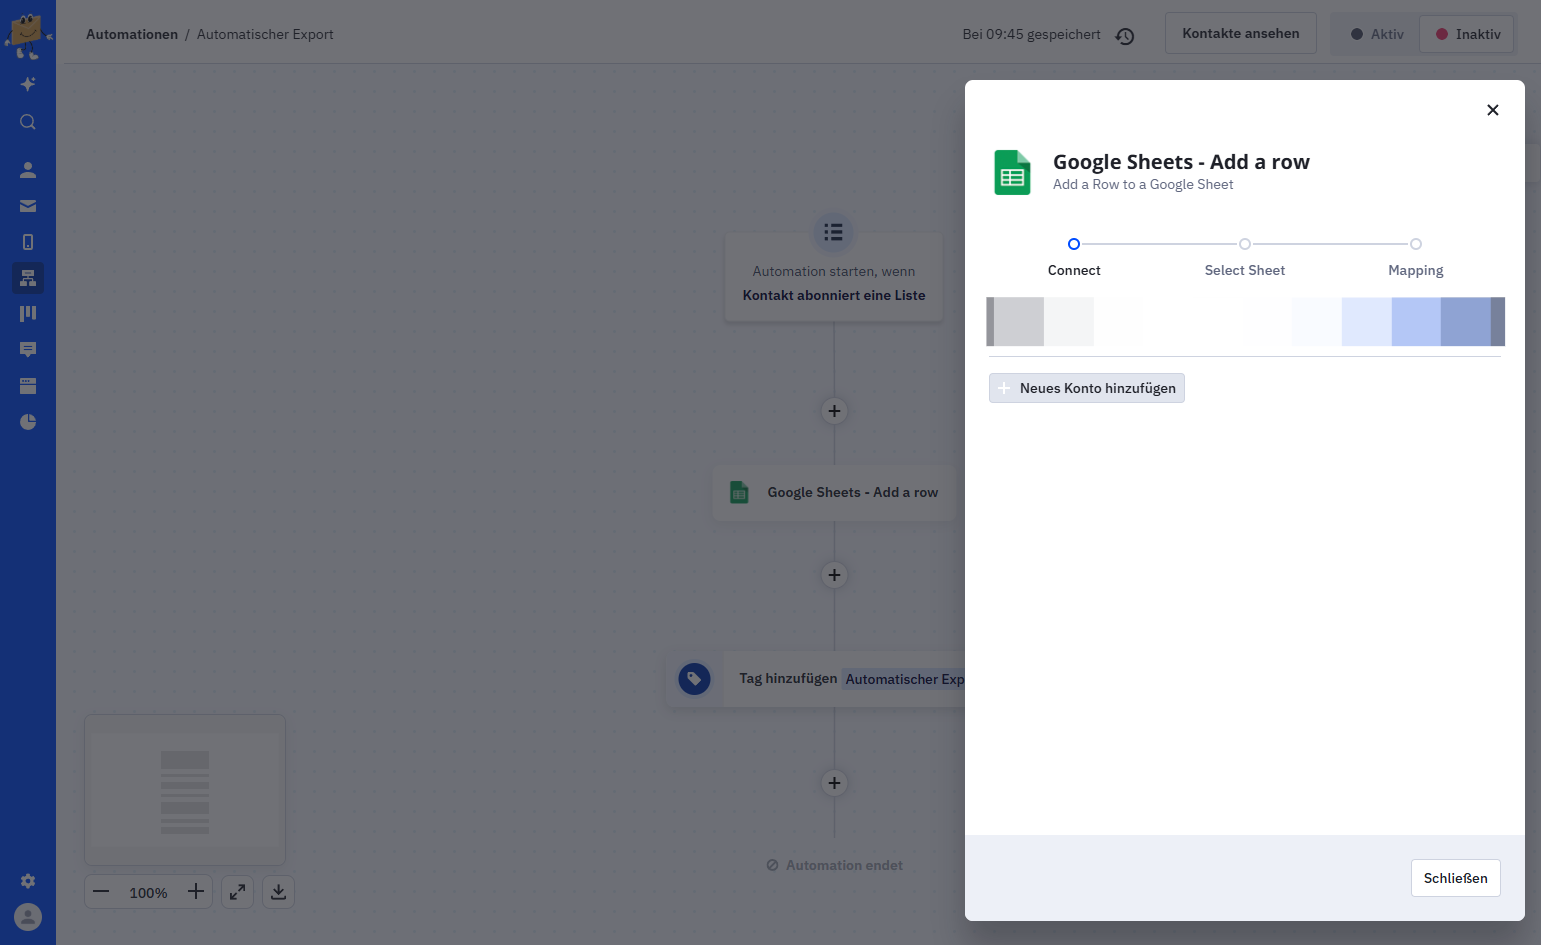
Task: Toggle the fullscreen expand icon button
Action: click(237, 892)
